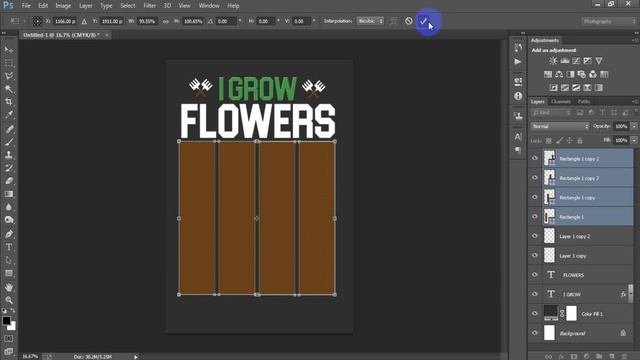Open the Actions panel icon
This screenshot has height=360, width=640.
coord(518,62)
